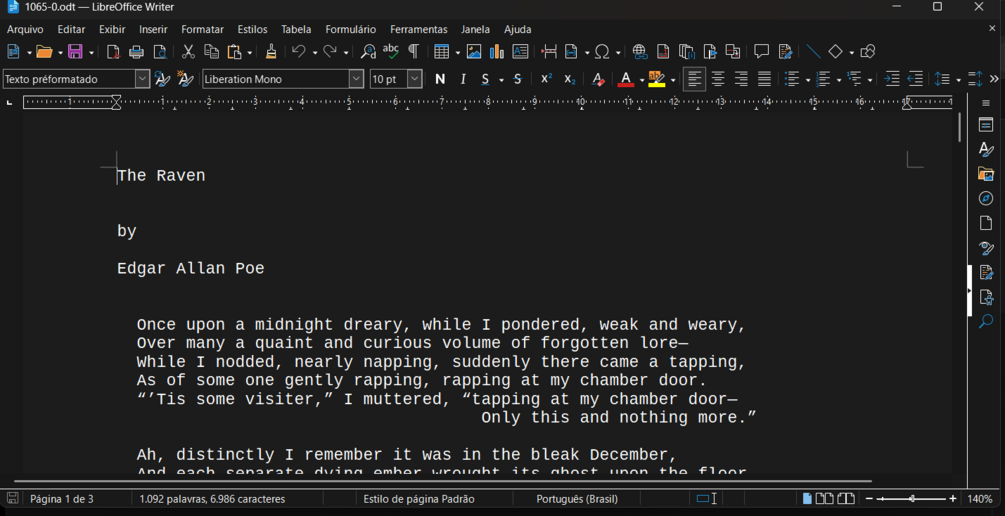Click the Subscript button
1005x516 pixels.
click(x=569, y=79)
